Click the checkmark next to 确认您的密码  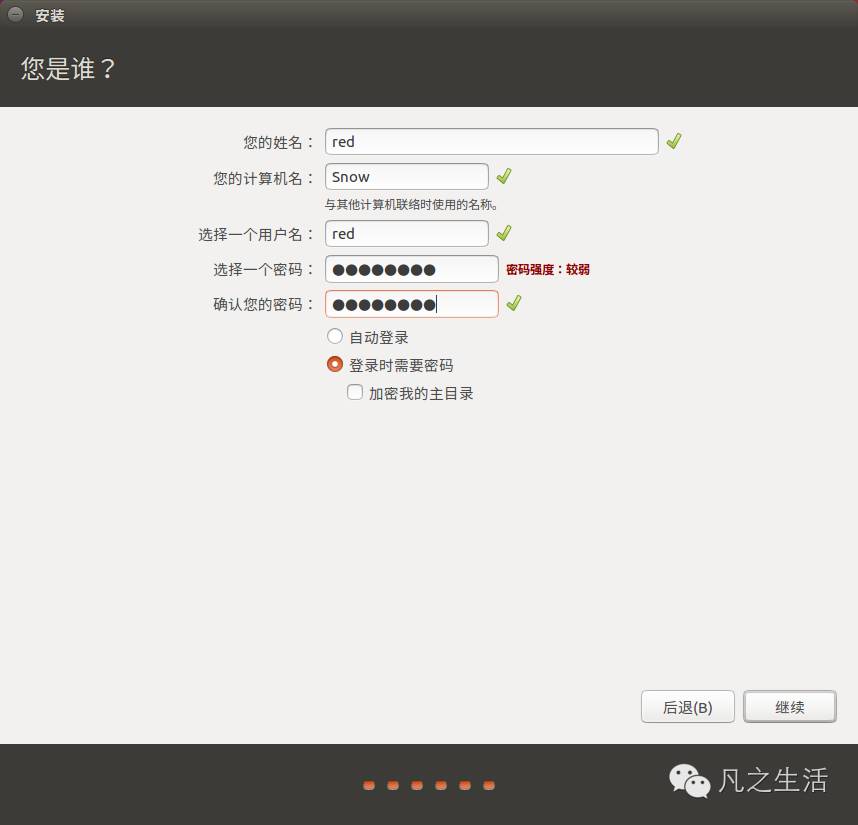[x=513, y=303]
